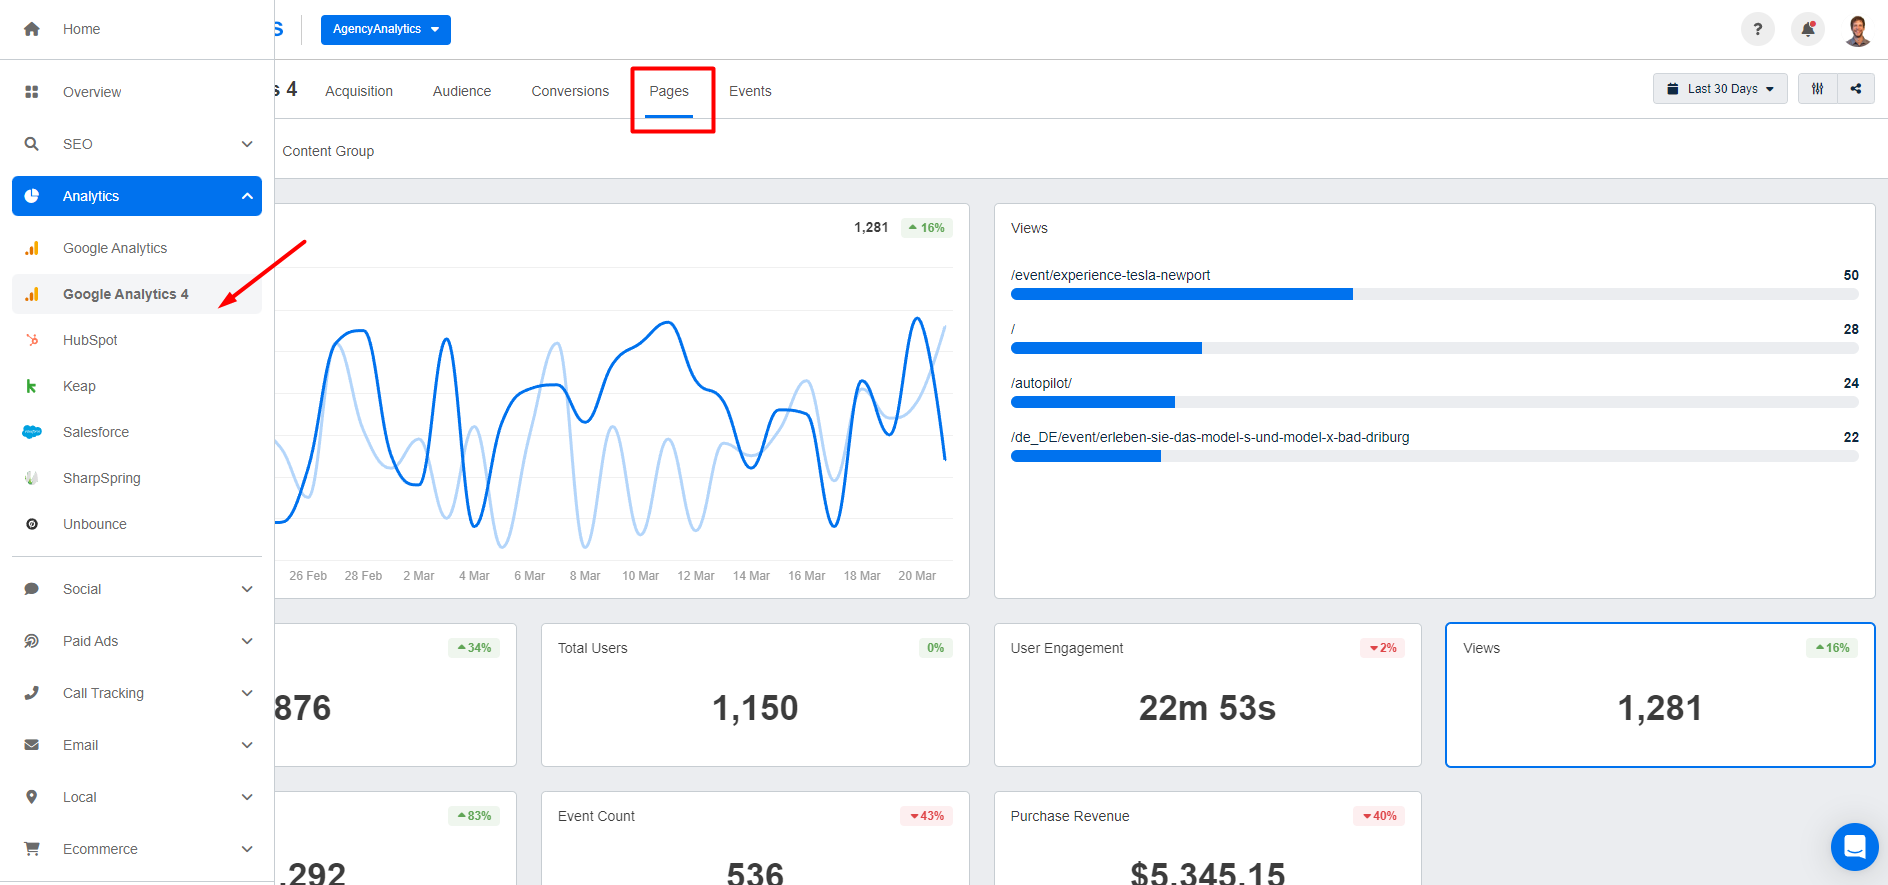Screen dimensions: 1888x885
Task: Switch to the Events tab
Action: click(749, 91)
